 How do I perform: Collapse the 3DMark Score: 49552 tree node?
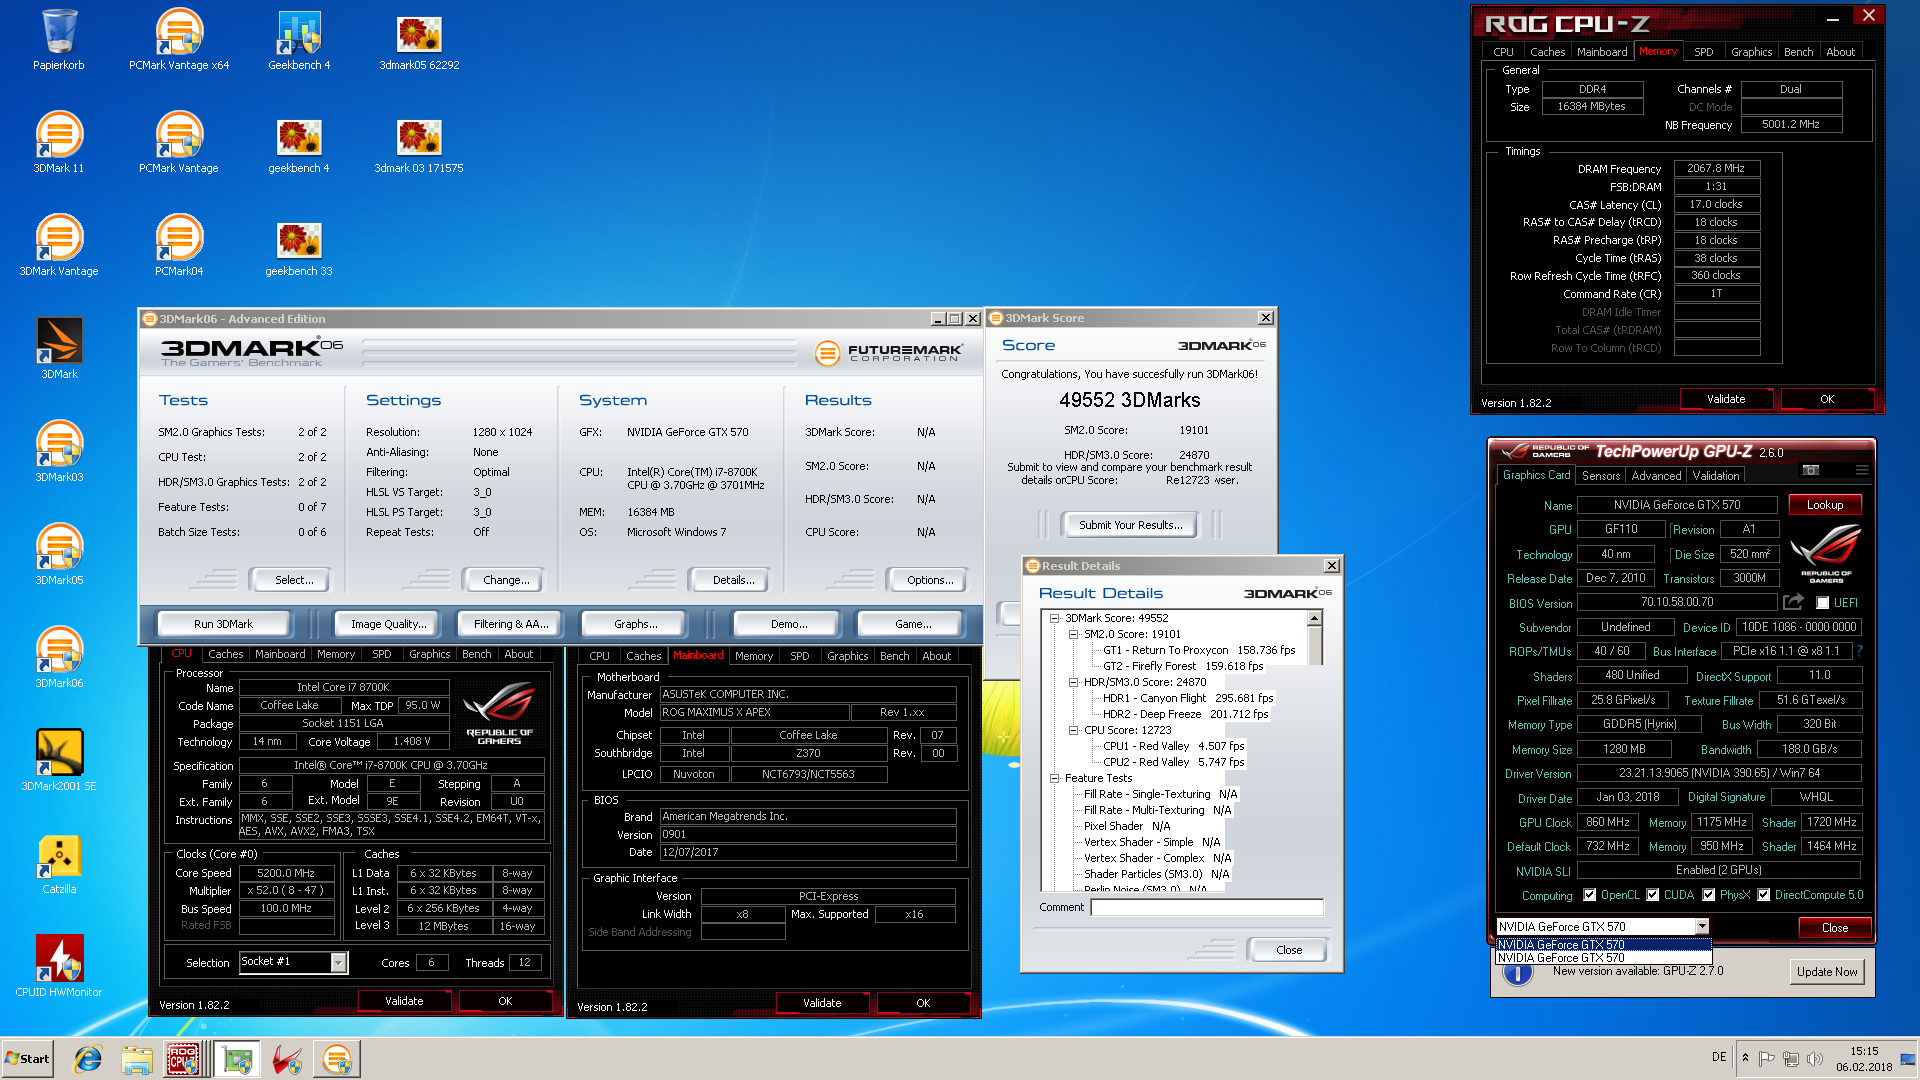click(1054, 618)
